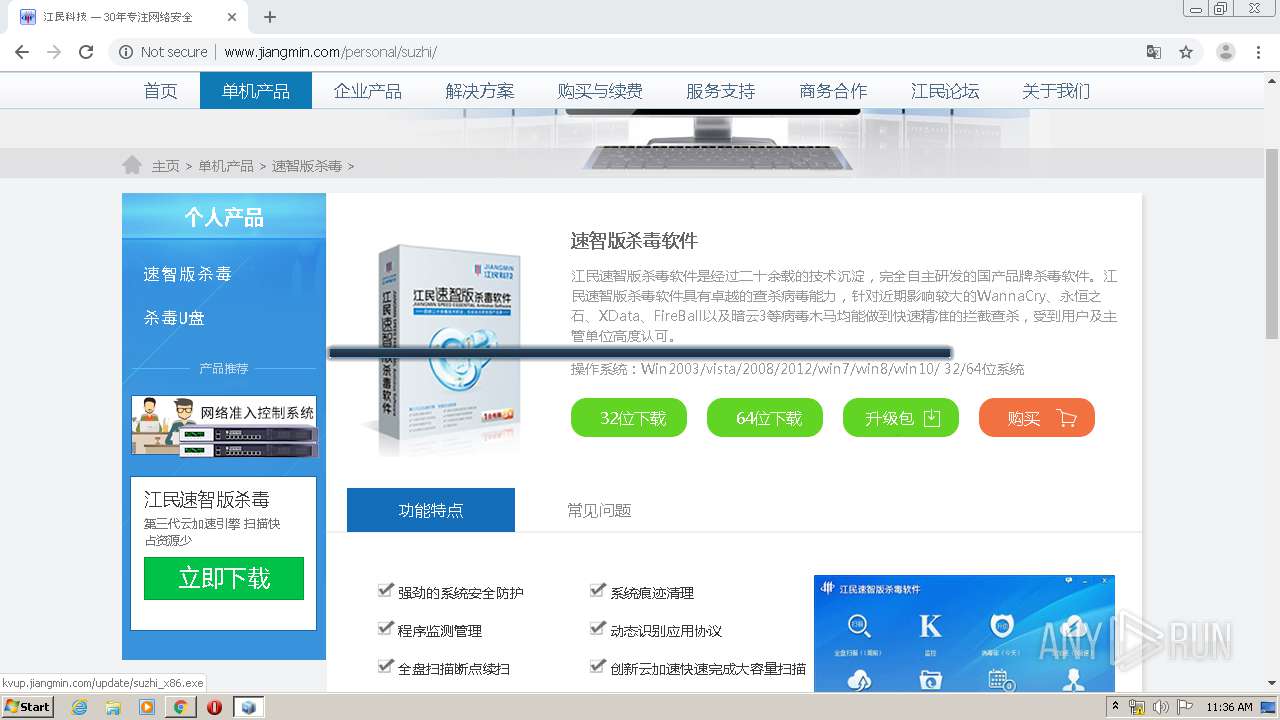This screenshot has height=720, width=1280.
Task: Open 企业产品 navigation item
Action: pos(368,91)
